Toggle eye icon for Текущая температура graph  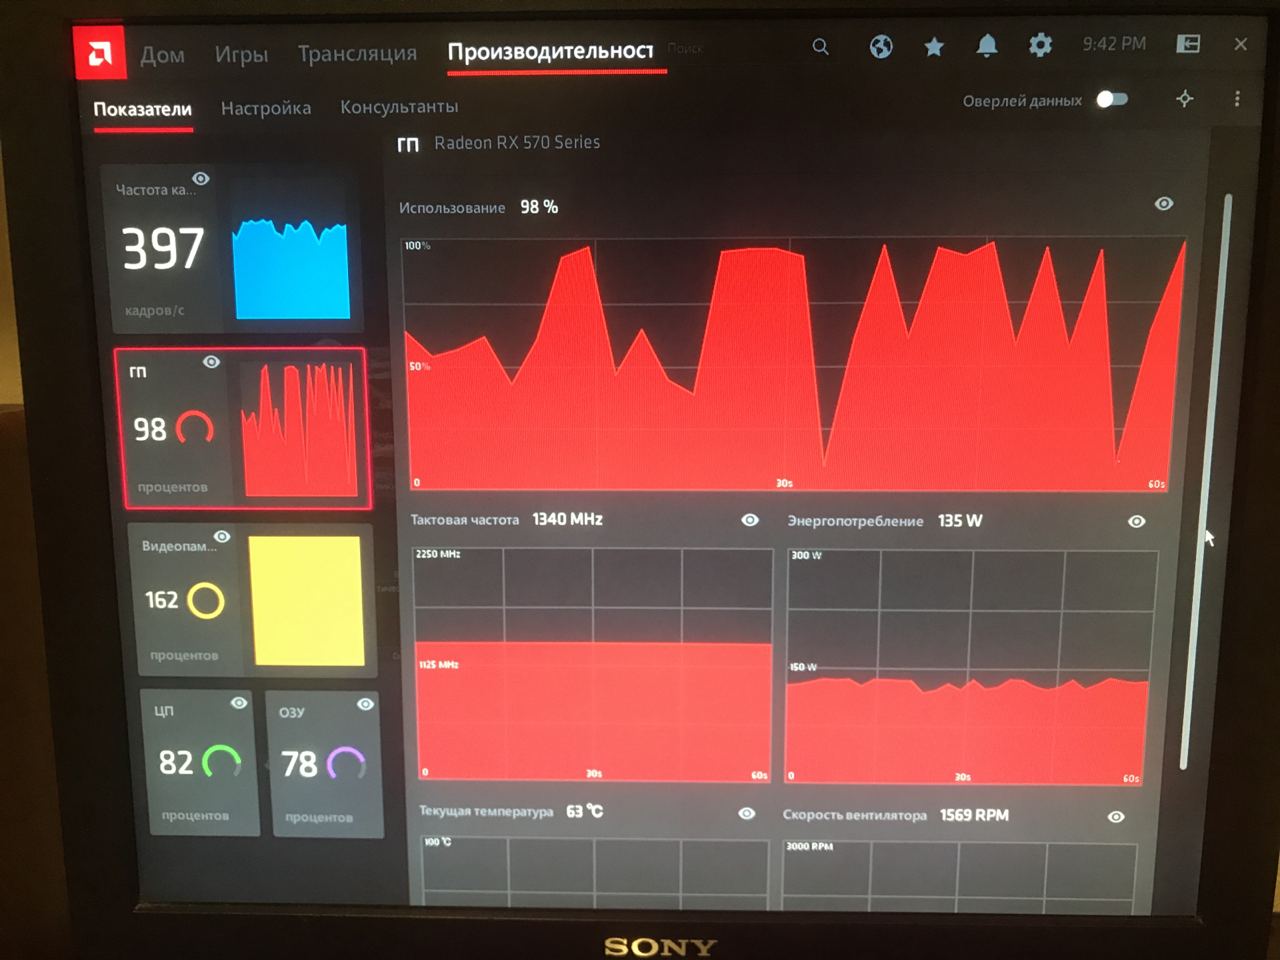point(746,813)
